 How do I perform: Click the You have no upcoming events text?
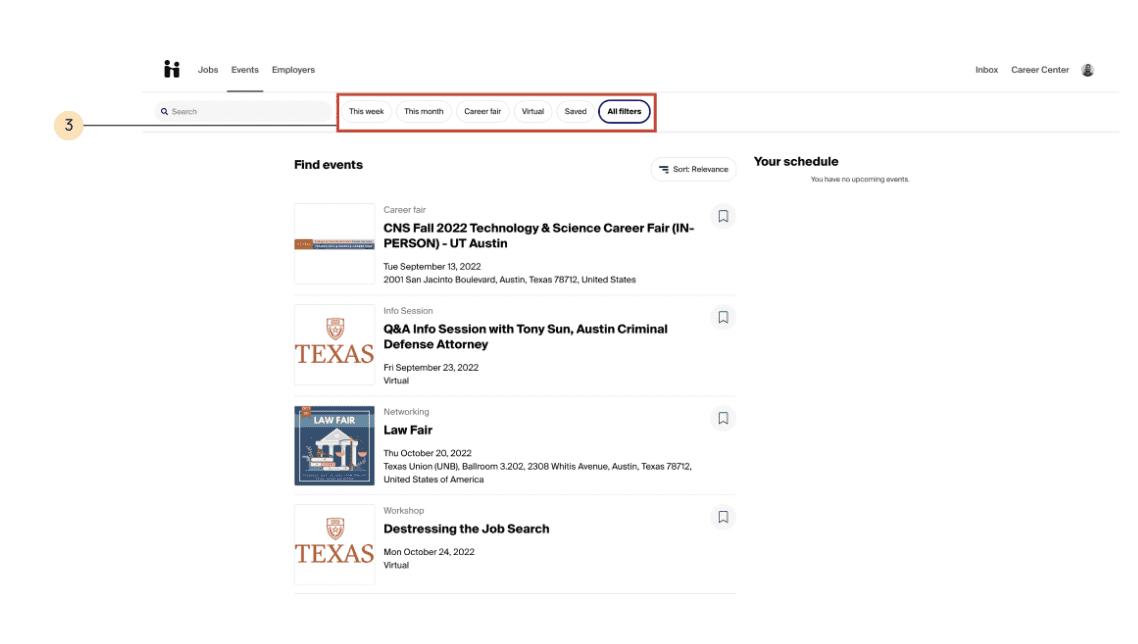(x=860, y=179)
